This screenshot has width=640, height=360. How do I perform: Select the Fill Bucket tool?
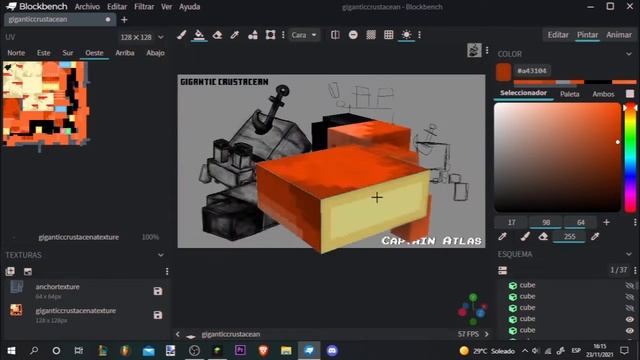199,35
